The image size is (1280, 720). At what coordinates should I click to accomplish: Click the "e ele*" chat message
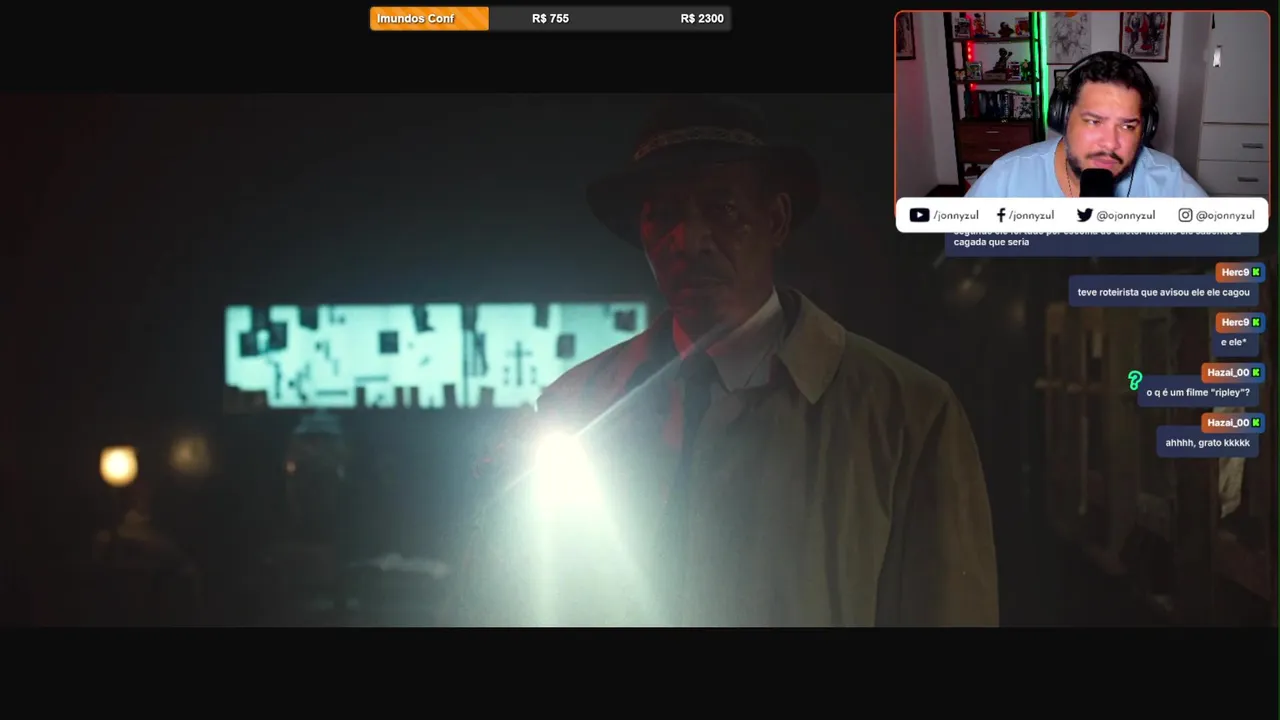[x=1233, y=342]
